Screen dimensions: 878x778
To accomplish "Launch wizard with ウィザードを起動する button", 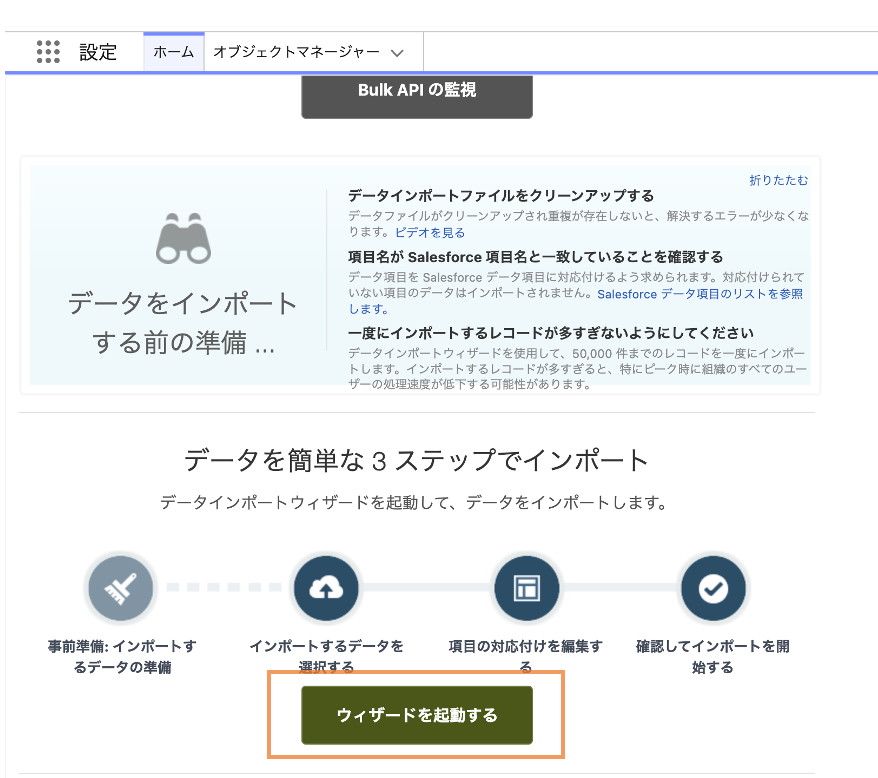I will pos(417,715).
